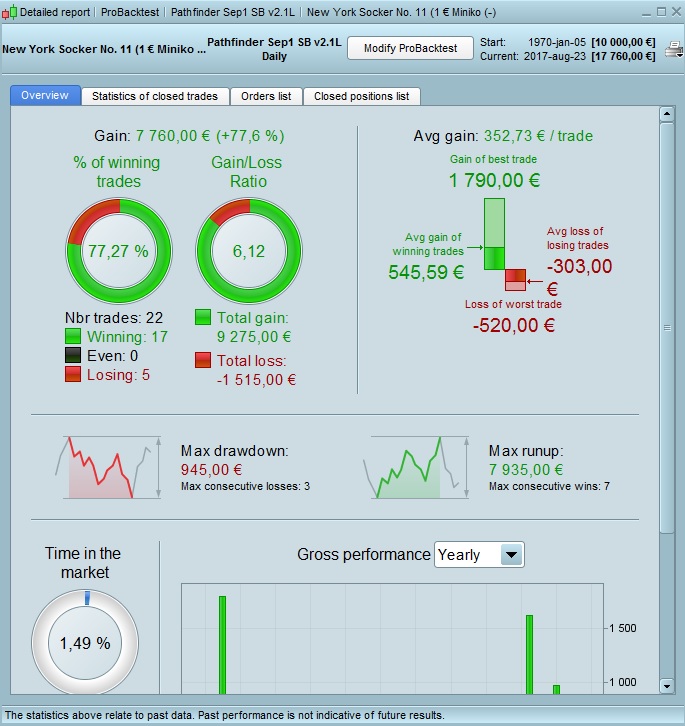Click the scrollbar down arrow

(x=666, y=686)
